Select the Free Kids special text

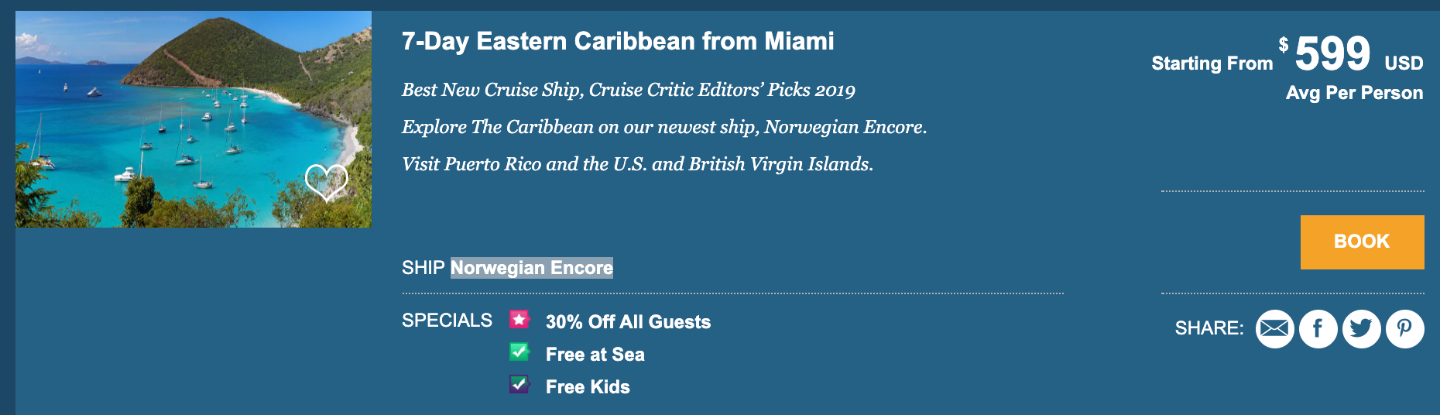588,387
